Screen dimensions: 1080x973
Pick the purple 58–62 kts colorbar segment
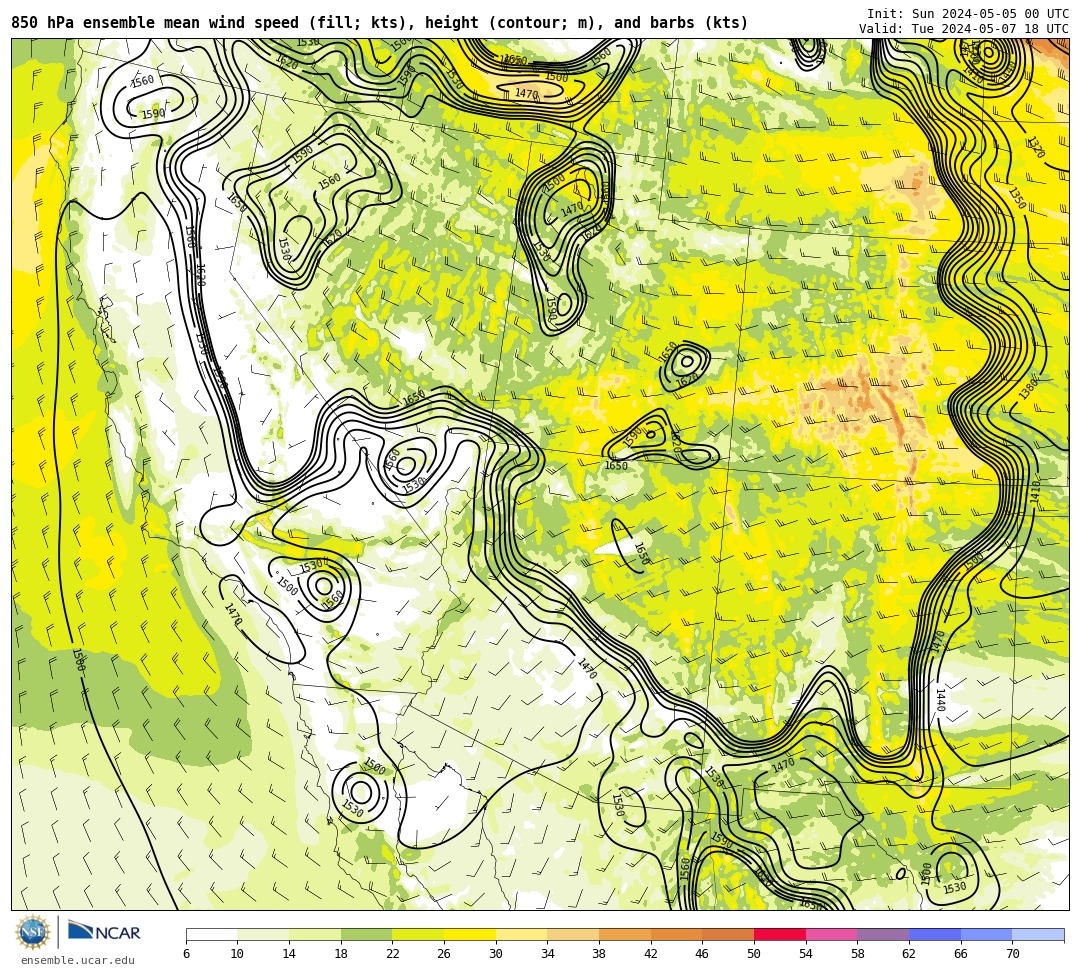pos(883,934)
